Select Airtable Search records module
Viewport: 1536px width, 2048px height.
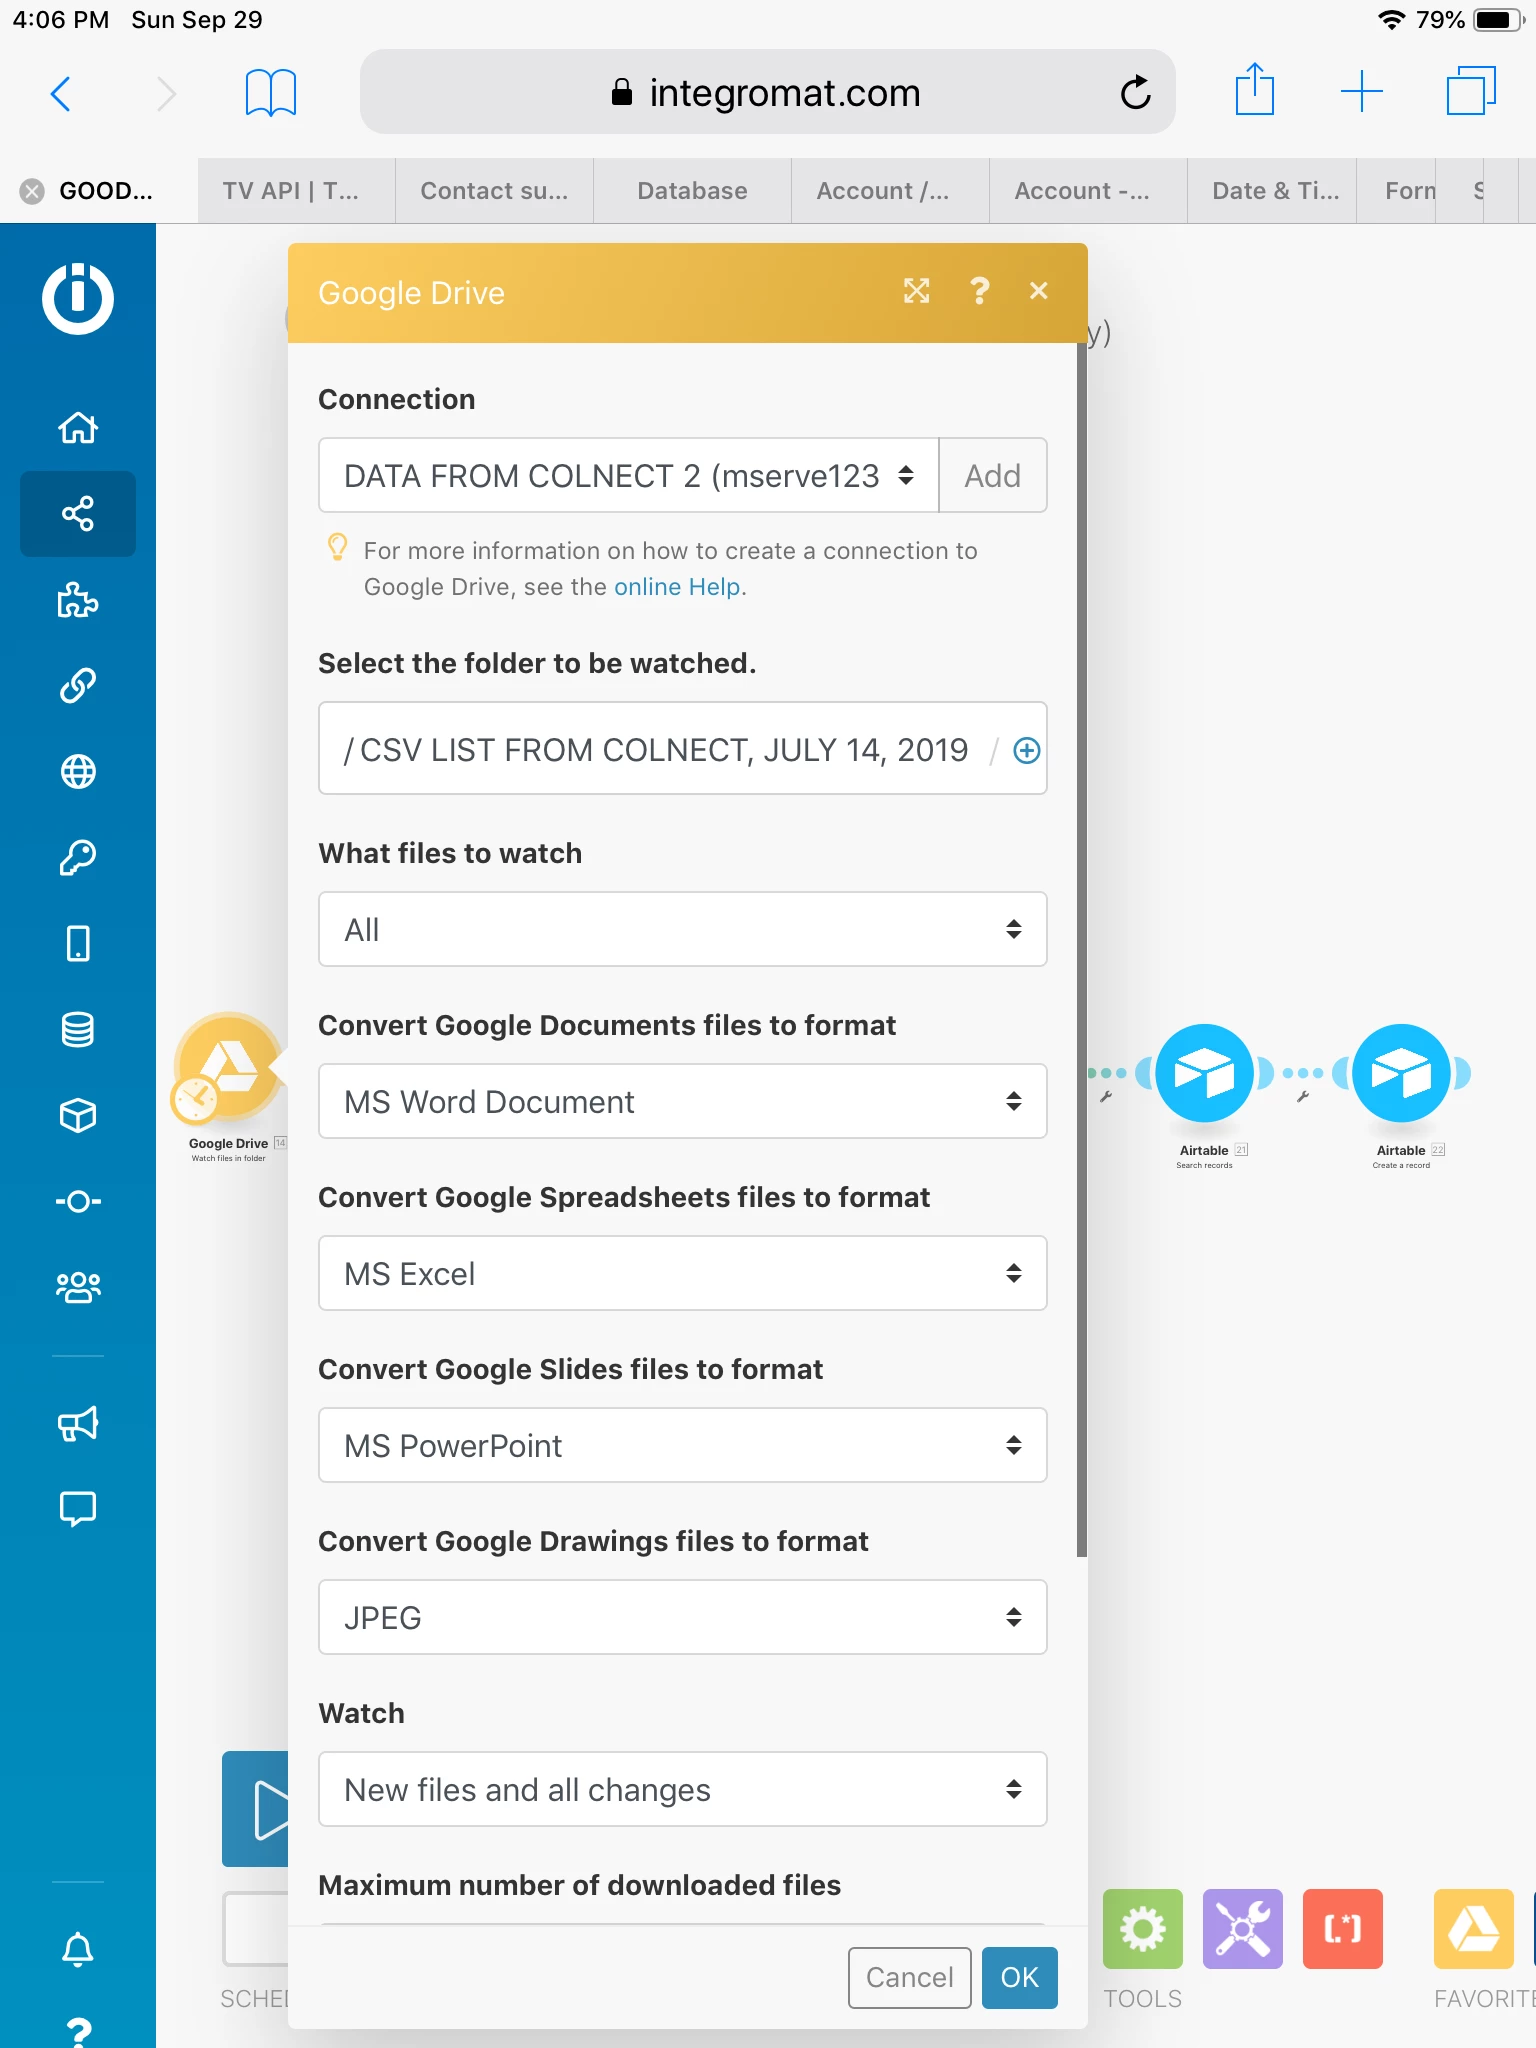(1205, 1073)
